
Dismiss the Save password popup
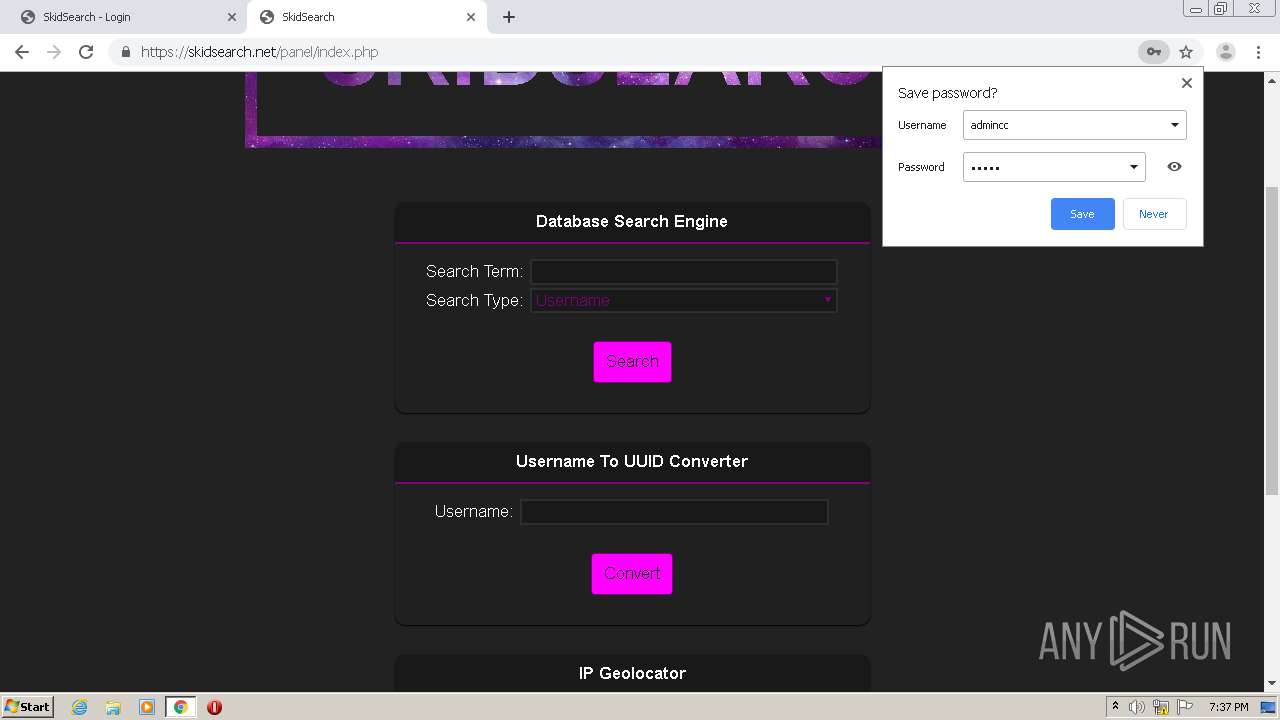pyautogui.click(x=1187, y=83)
